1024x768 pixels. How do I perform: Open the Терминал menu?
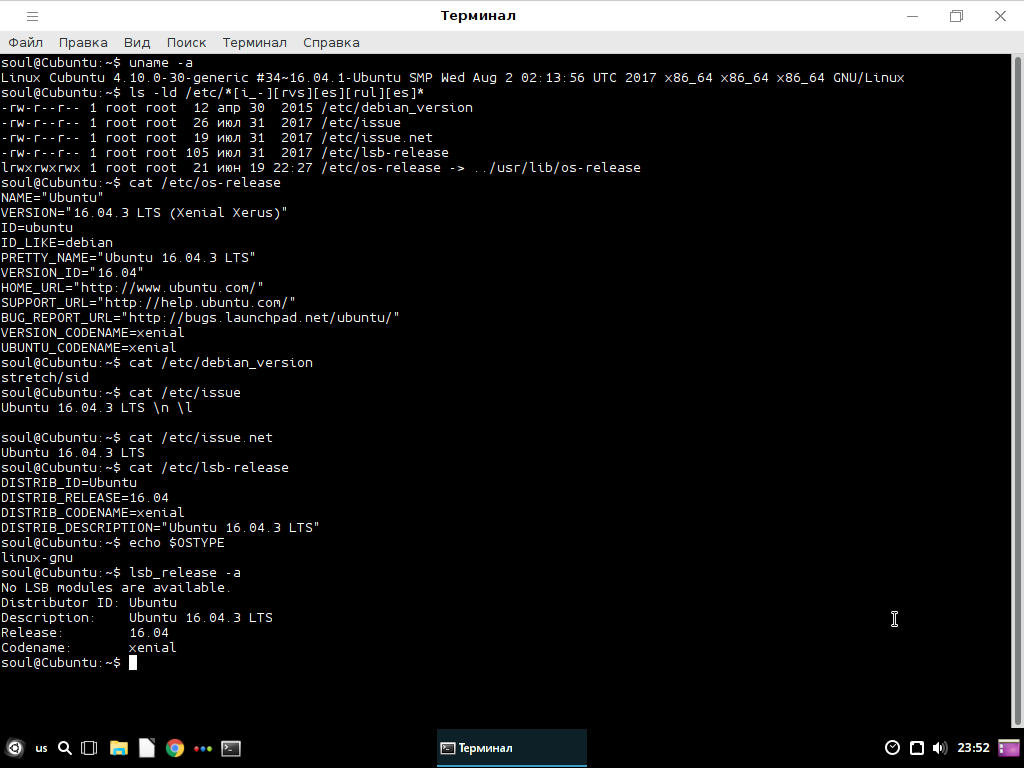pos(254,42)
